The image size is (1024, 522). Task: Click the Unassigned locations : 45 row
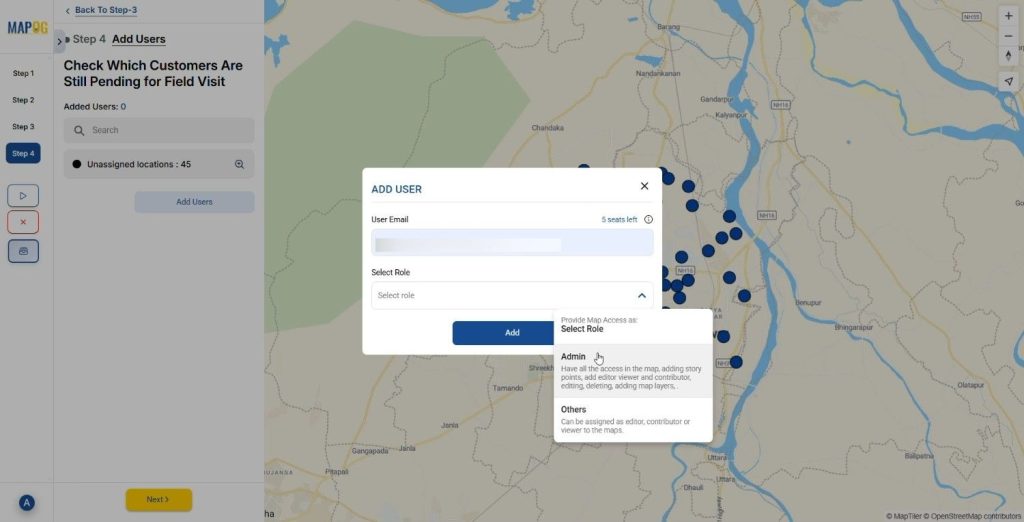coord(159,164)
